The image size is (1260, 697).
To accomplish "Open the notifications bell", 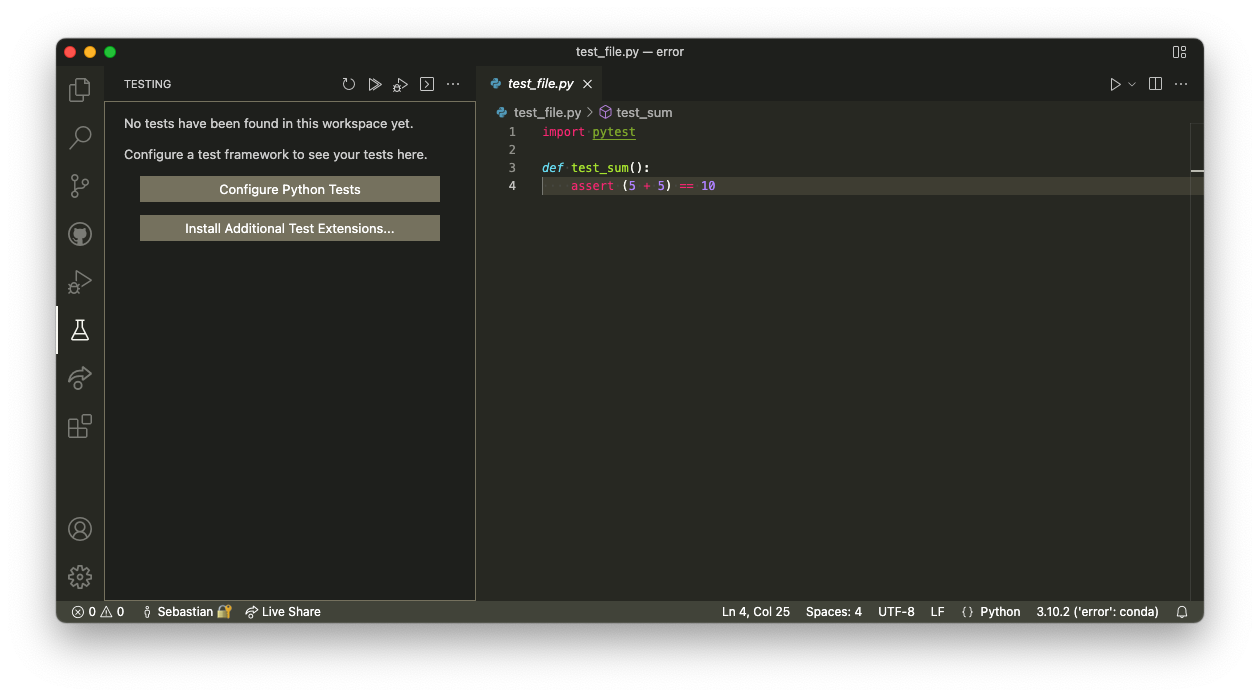I will click(x=1181, y=611).
